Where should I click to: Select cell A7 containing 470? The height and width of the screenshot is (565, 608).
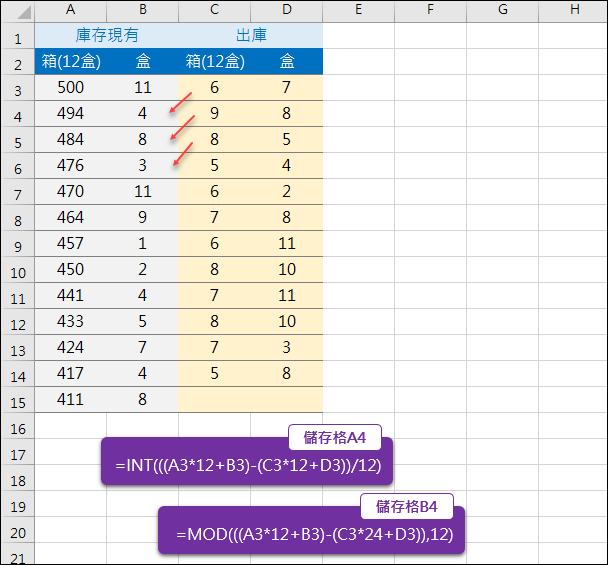(71, 191)
